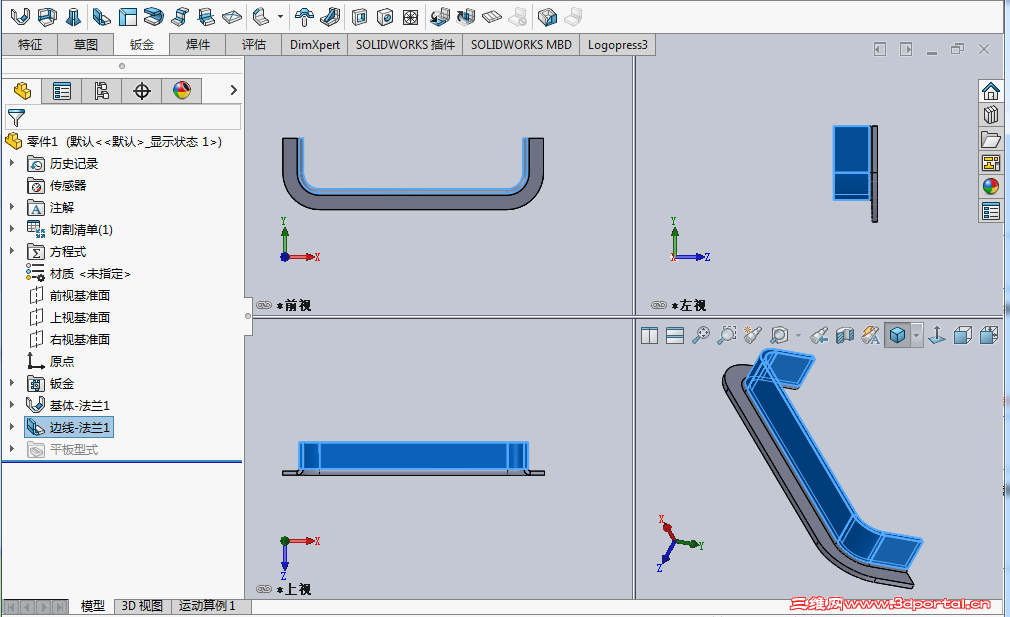Select the Fold tool icon
The height and width of the screenshot is (617, 1010).
(466, 17)
